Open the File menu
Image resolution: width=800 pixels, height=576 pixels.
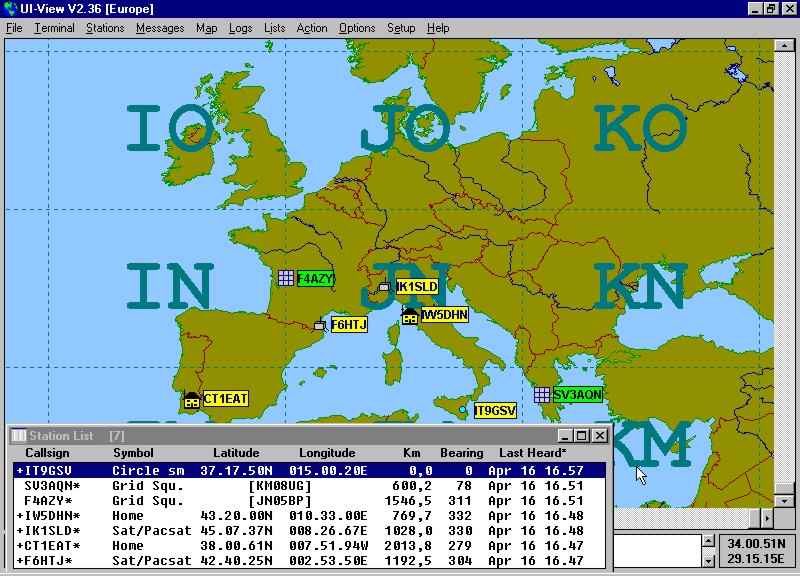(x=14, y=28)
